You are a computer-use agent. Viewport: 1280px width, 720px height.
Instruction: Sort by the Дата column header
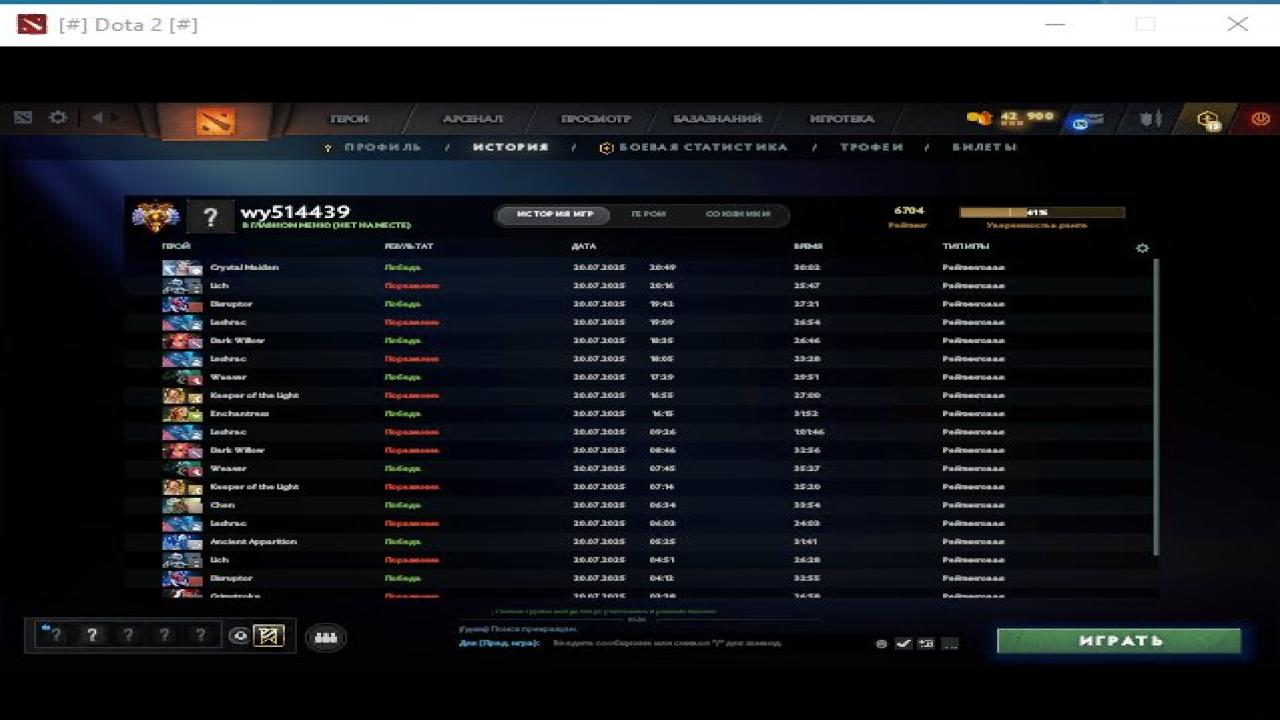pyautogui.click(x=583, y=246)
